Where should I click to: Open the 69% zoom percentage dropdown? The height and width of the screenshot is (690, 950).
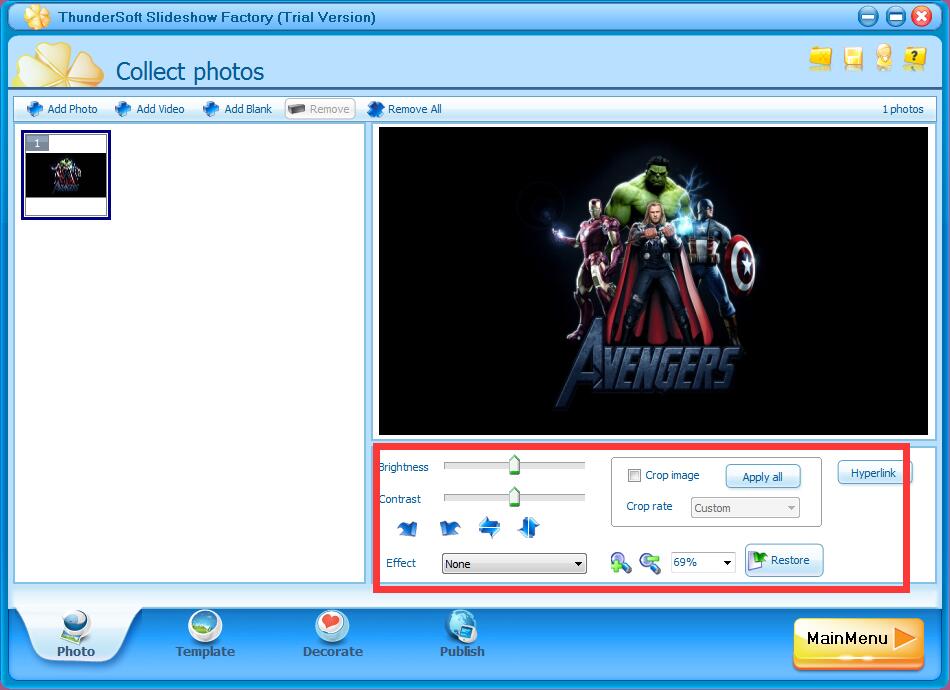point(702,562)
